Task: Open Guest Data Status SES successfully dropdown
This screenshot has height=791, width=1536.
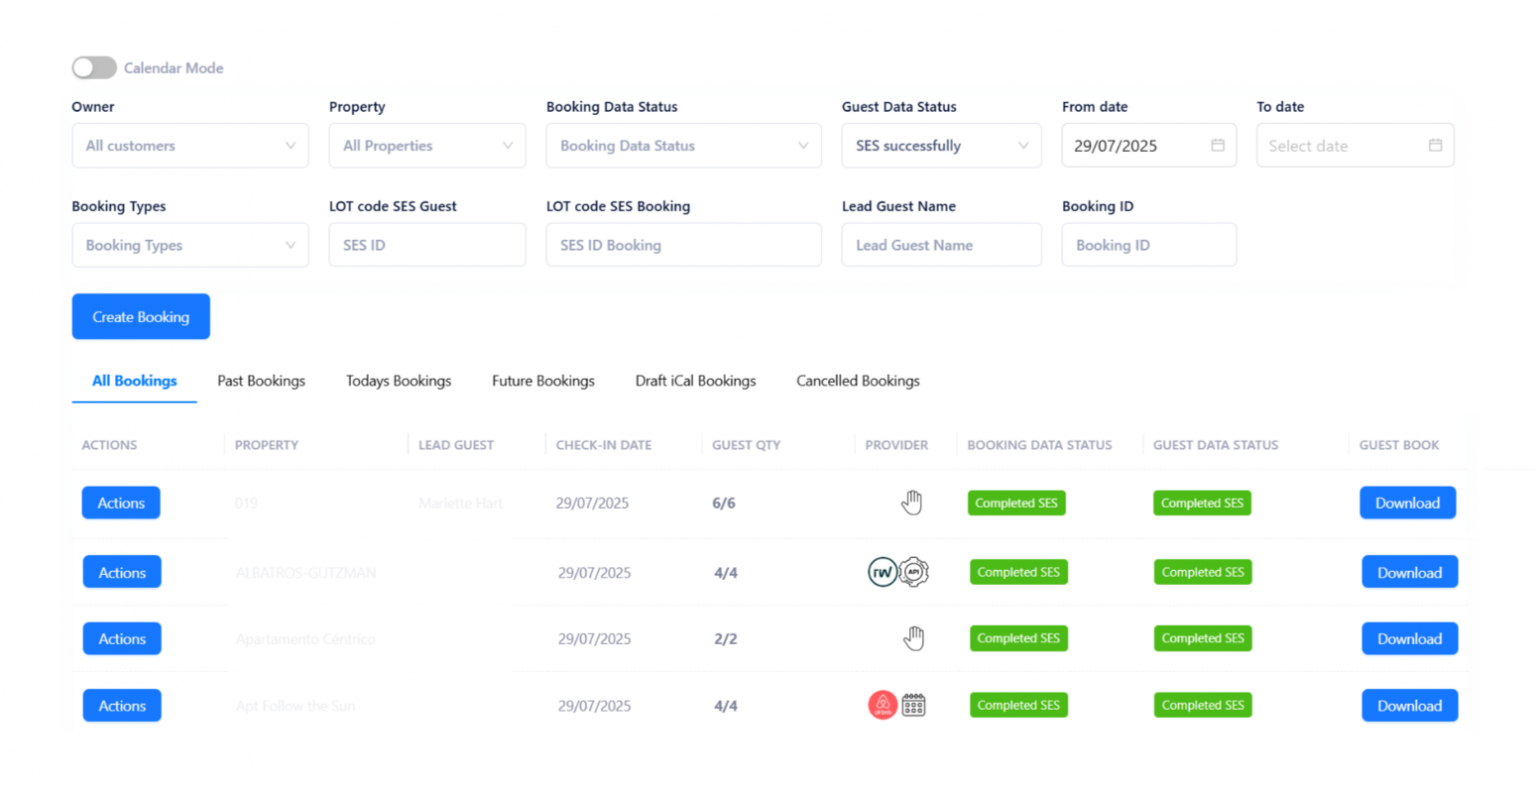Action: pyautogui.click(x=941, y=145)
